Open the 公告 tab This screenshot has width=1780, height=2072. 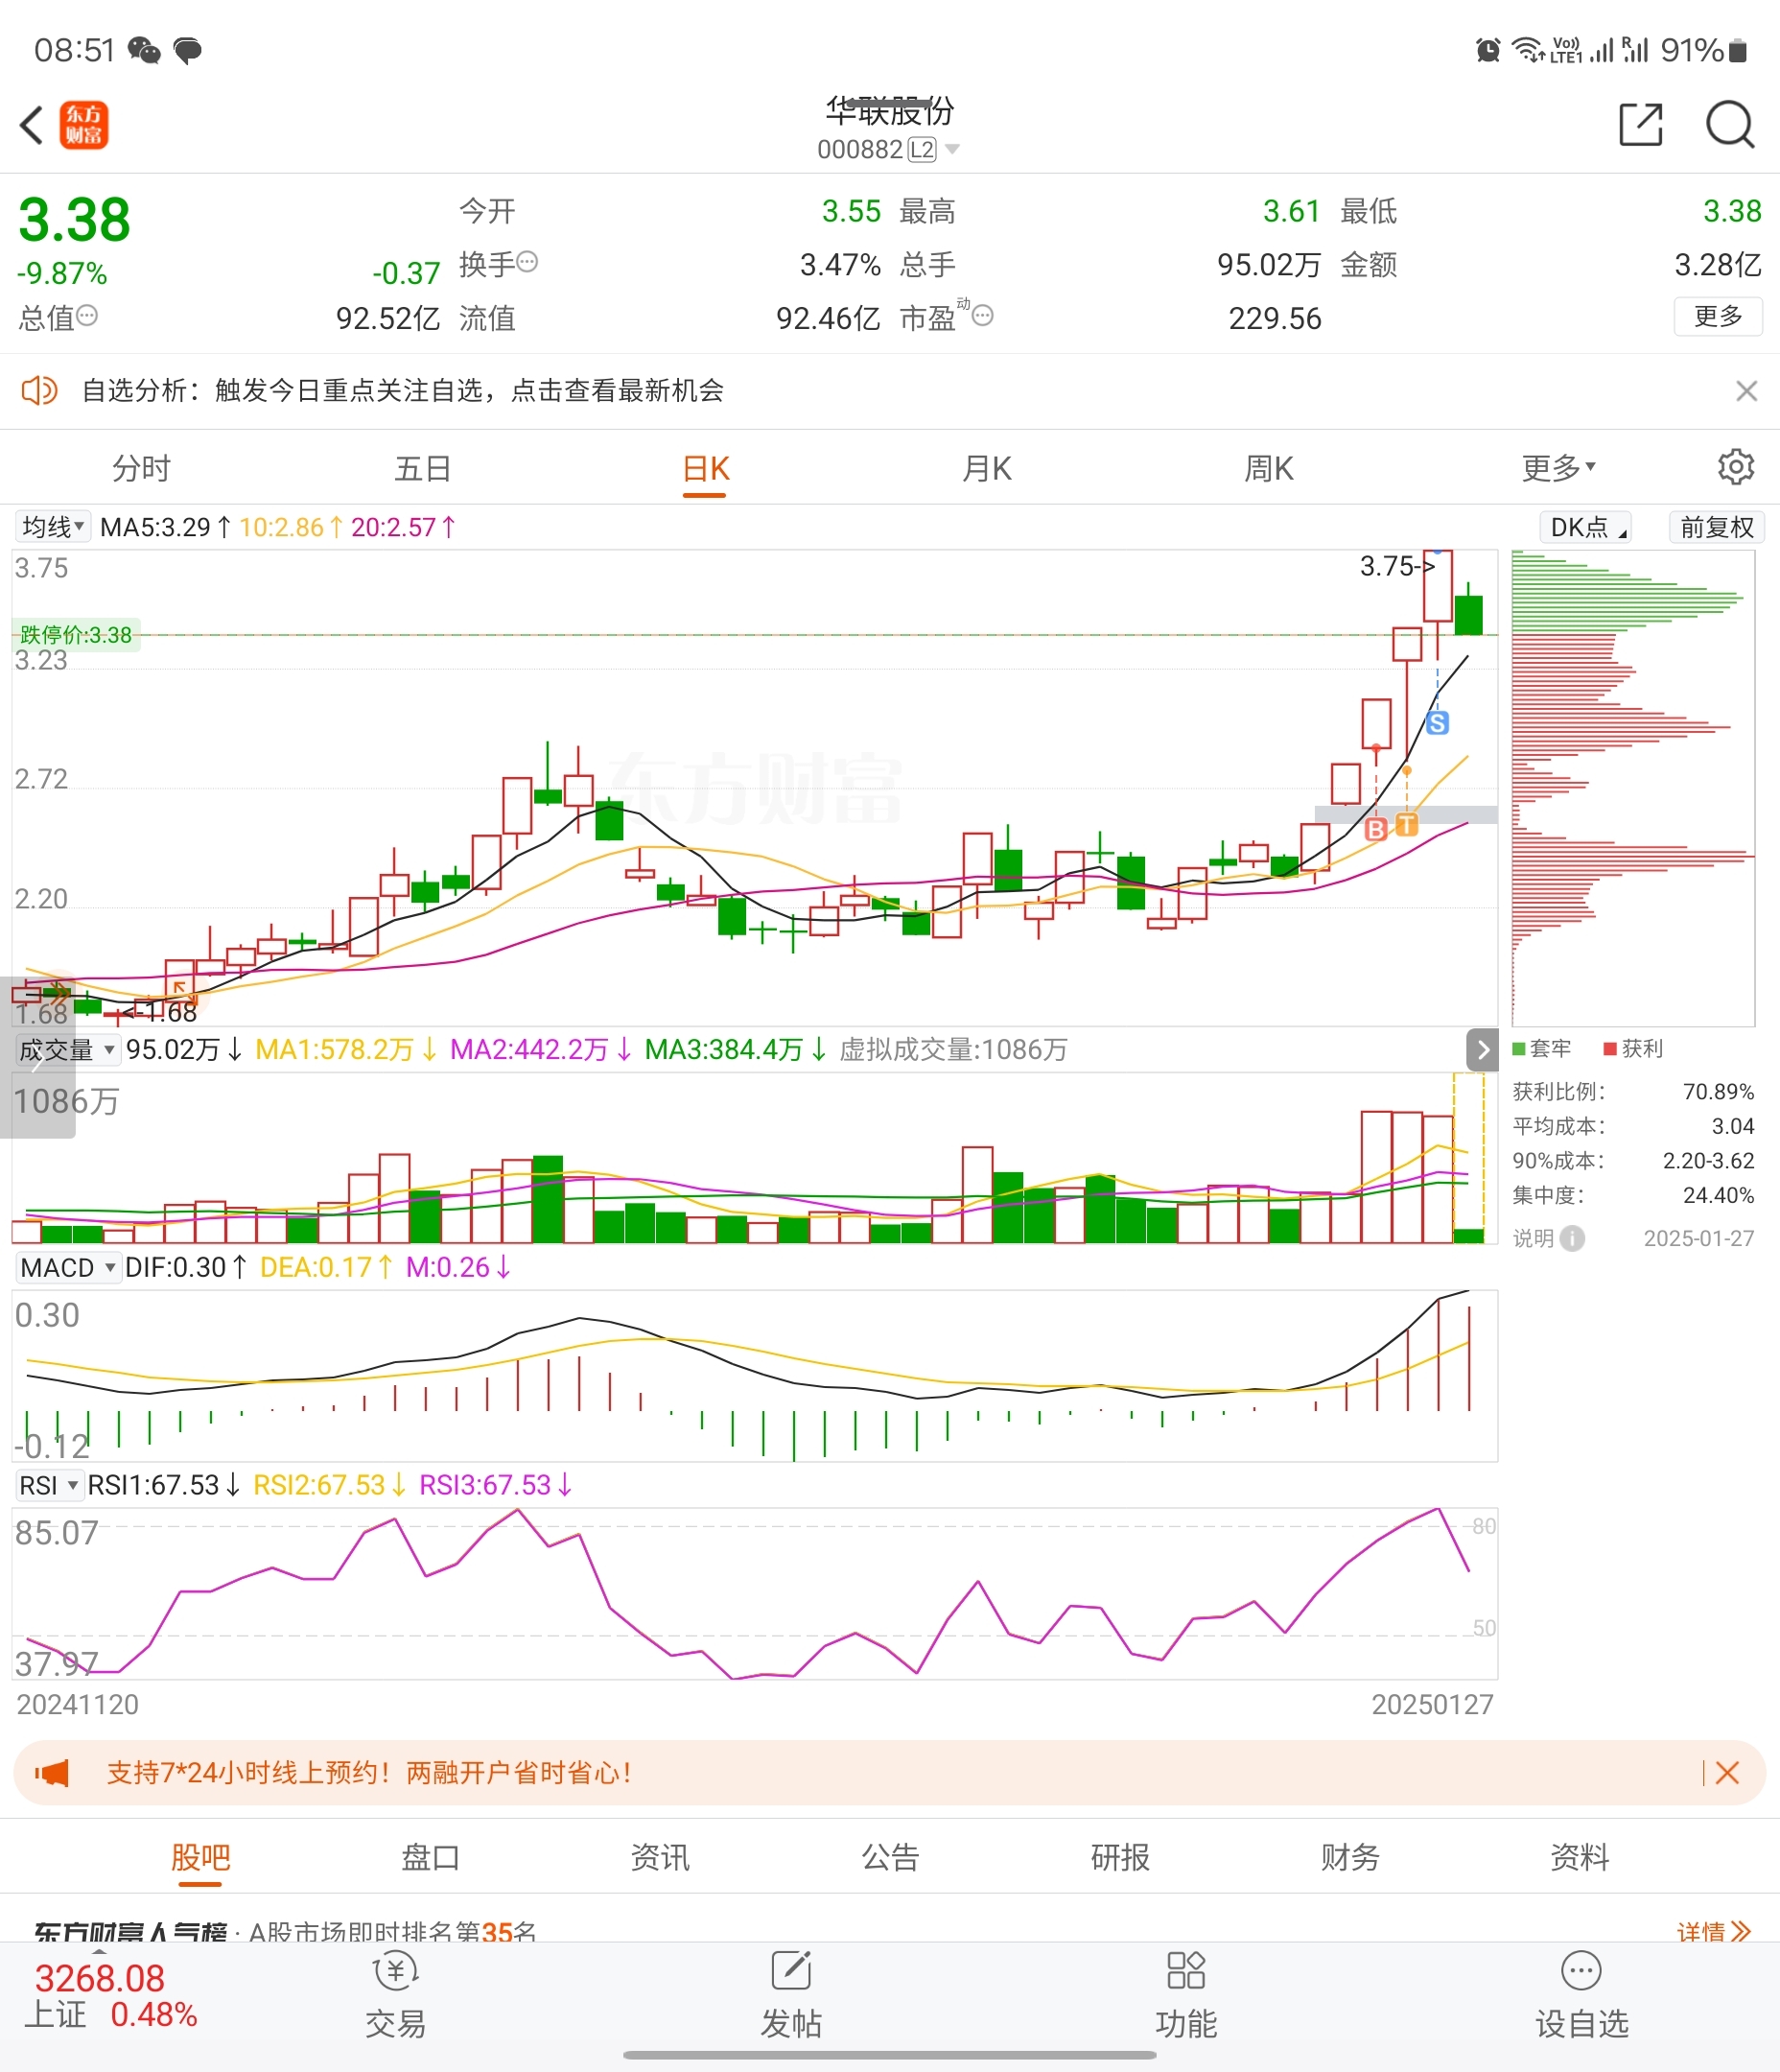tap(890, 1857)
